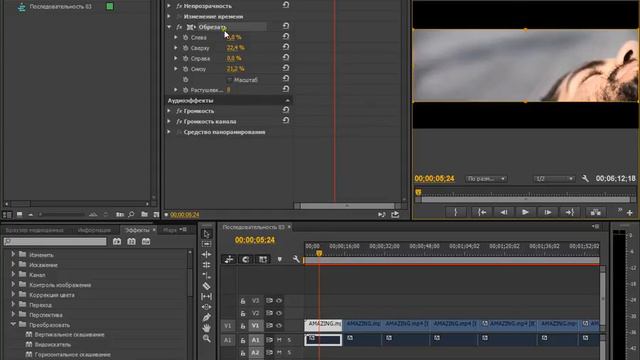Select the Track Select tool

tap(207, 244)
